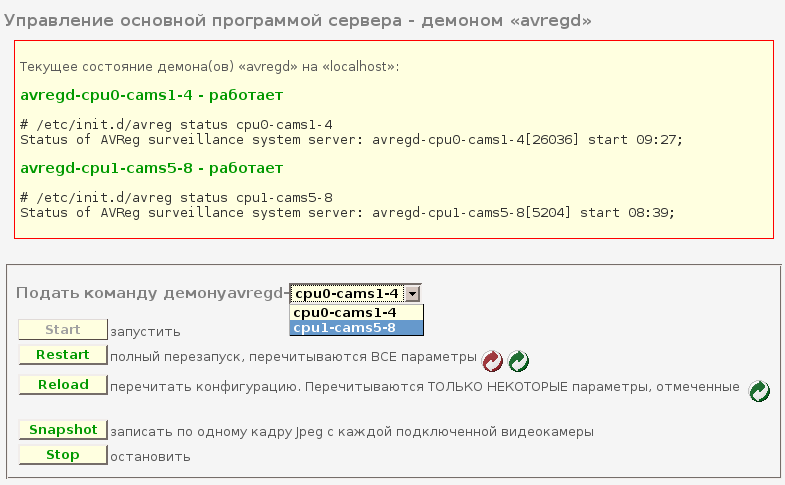
Task: Click the command line status cpu0-cams1-4
Action: pyautogui.click(x=176, y=125)
